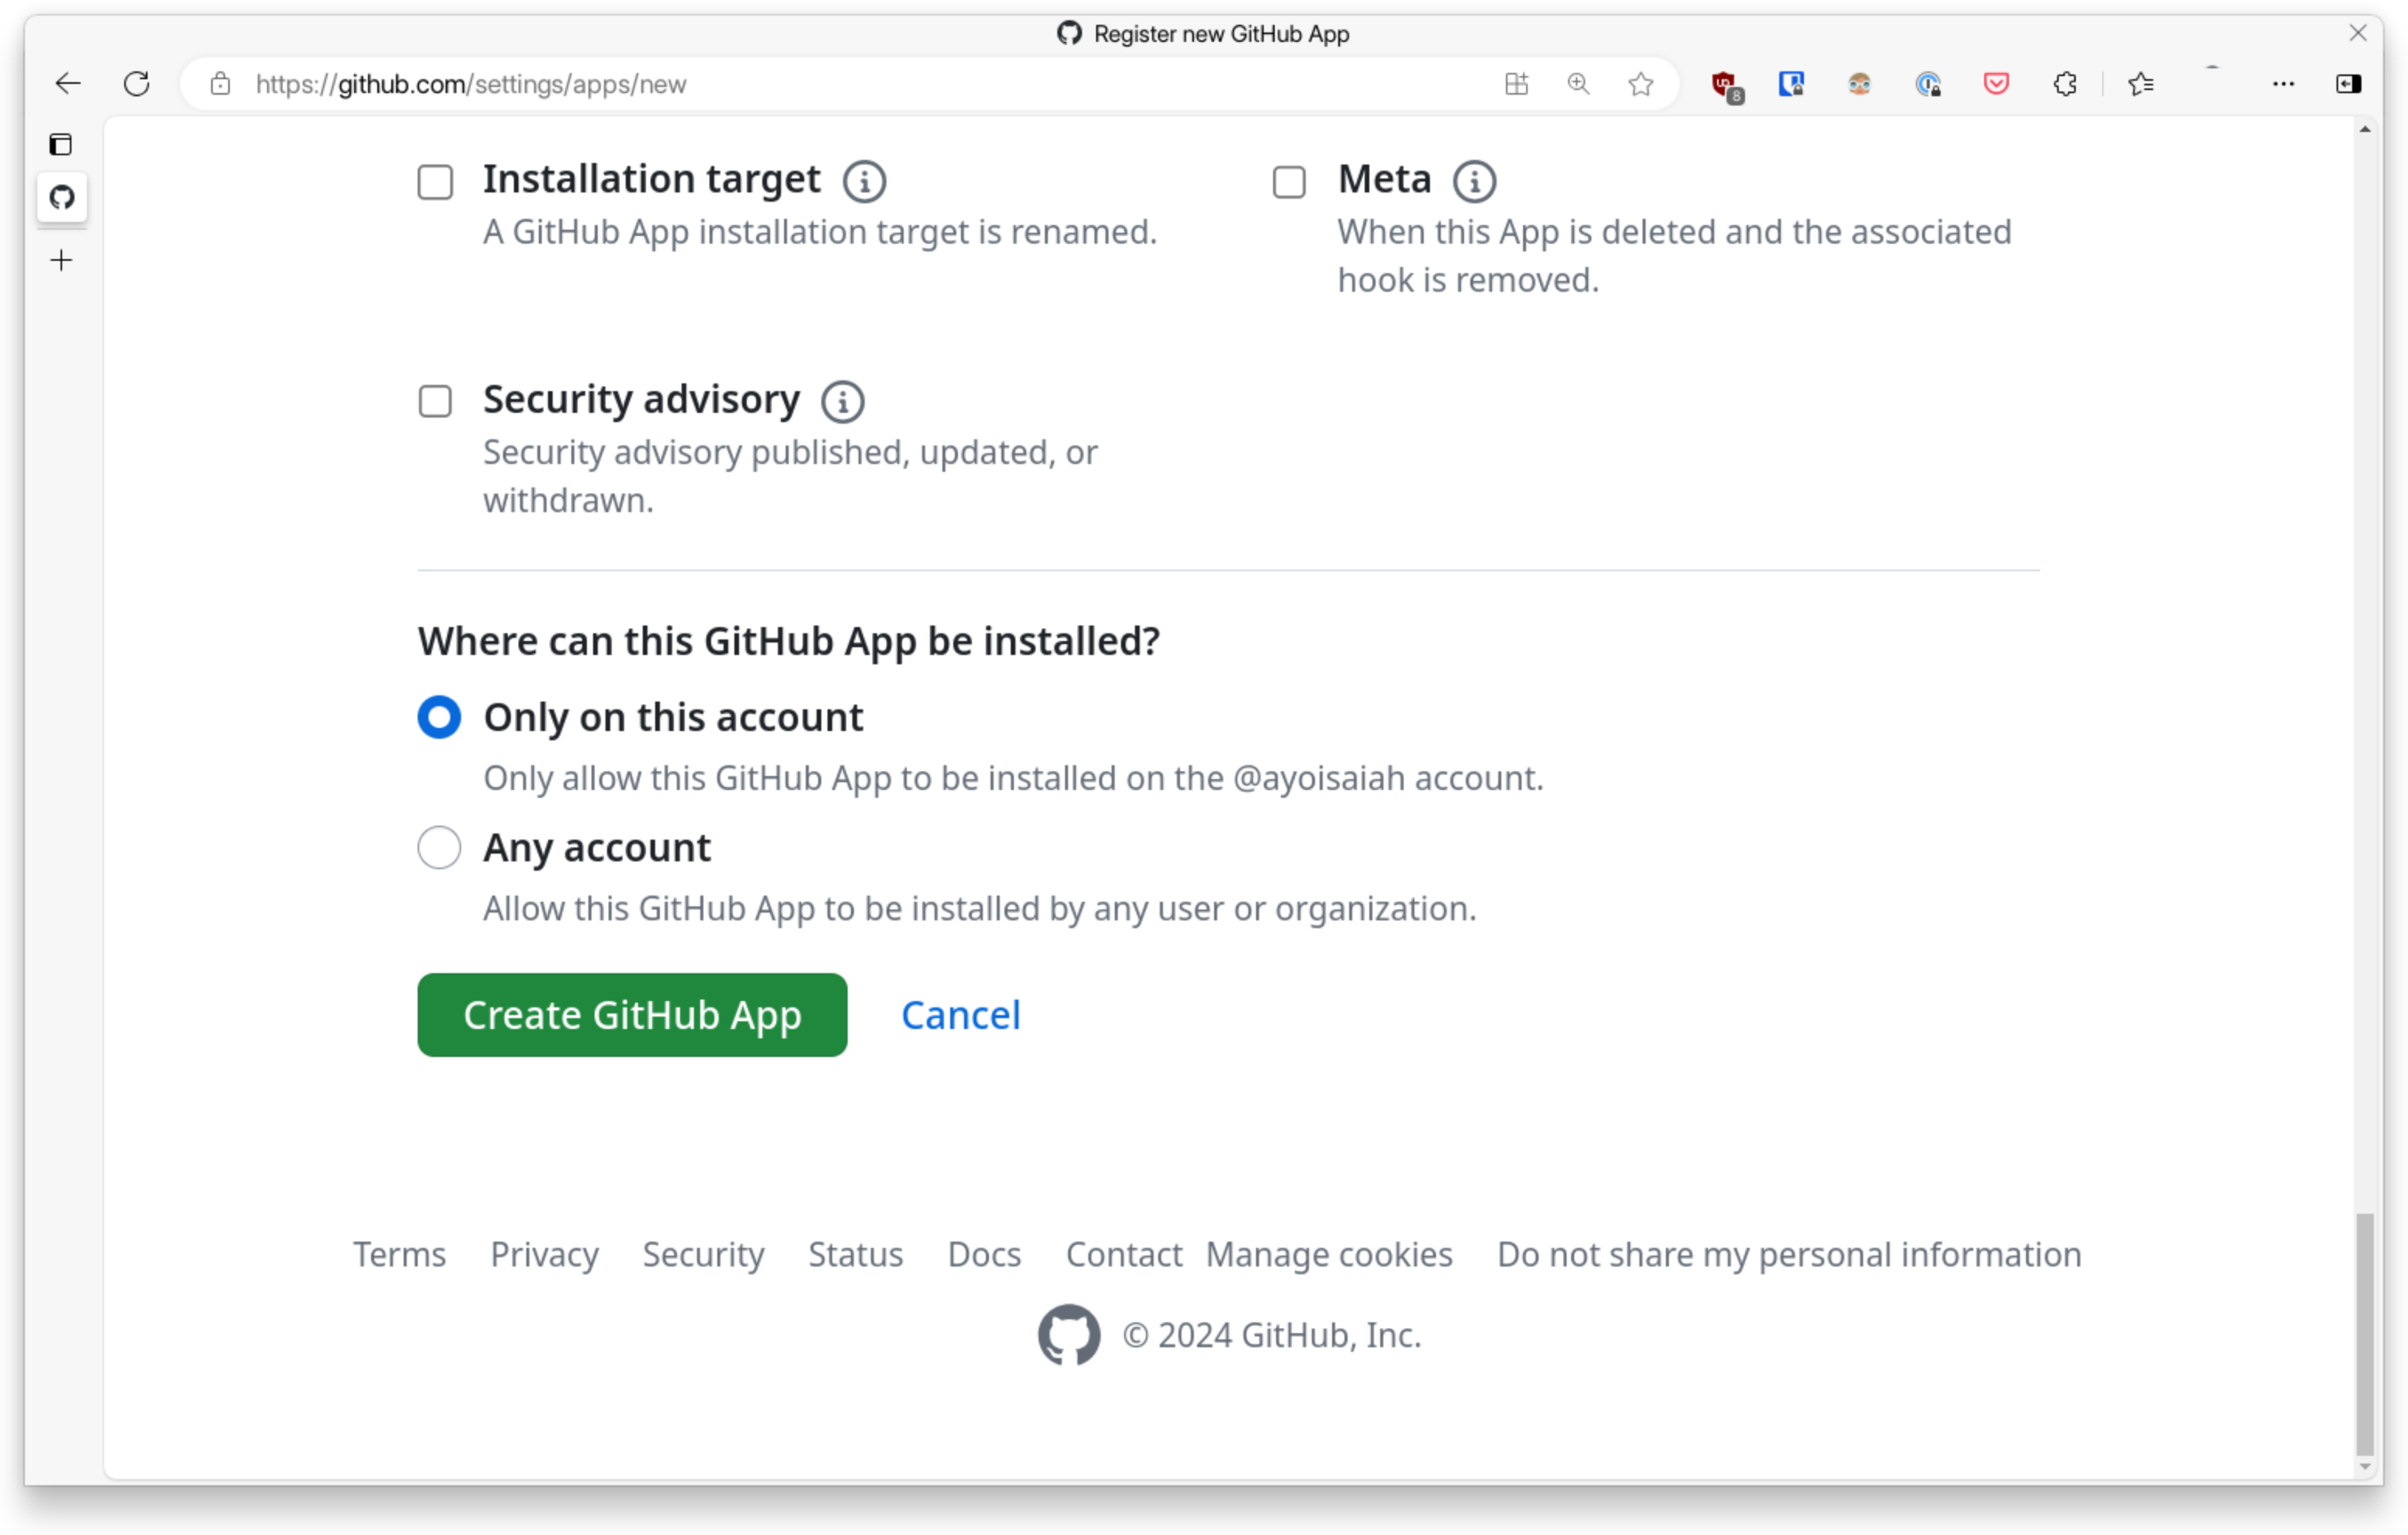Select the Only on this account option
Image resolution: width=2408 pixels, height=1535 pixels.
point(439,717)
